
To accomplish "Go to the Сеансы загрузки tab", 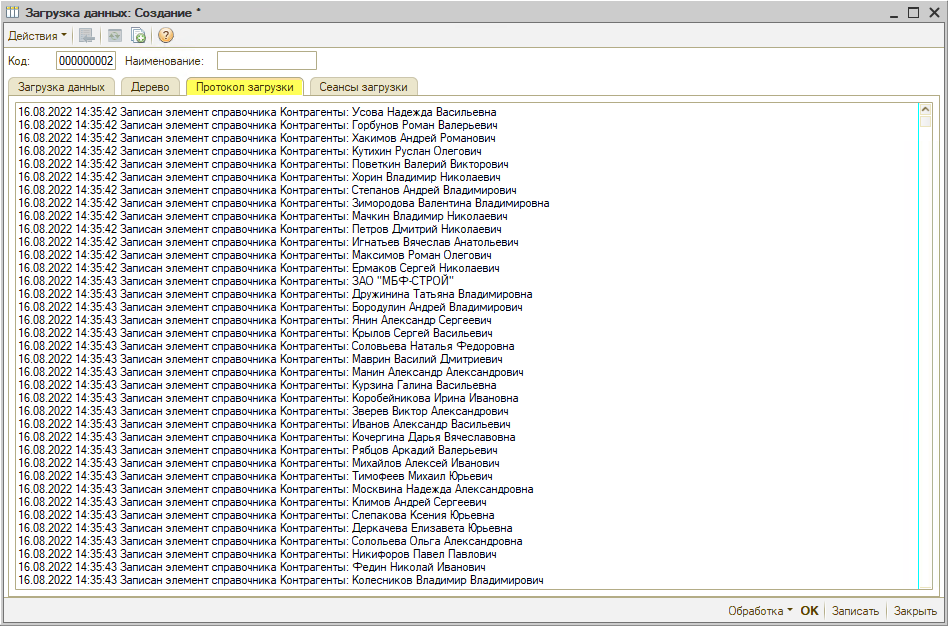I will point(363,87).
